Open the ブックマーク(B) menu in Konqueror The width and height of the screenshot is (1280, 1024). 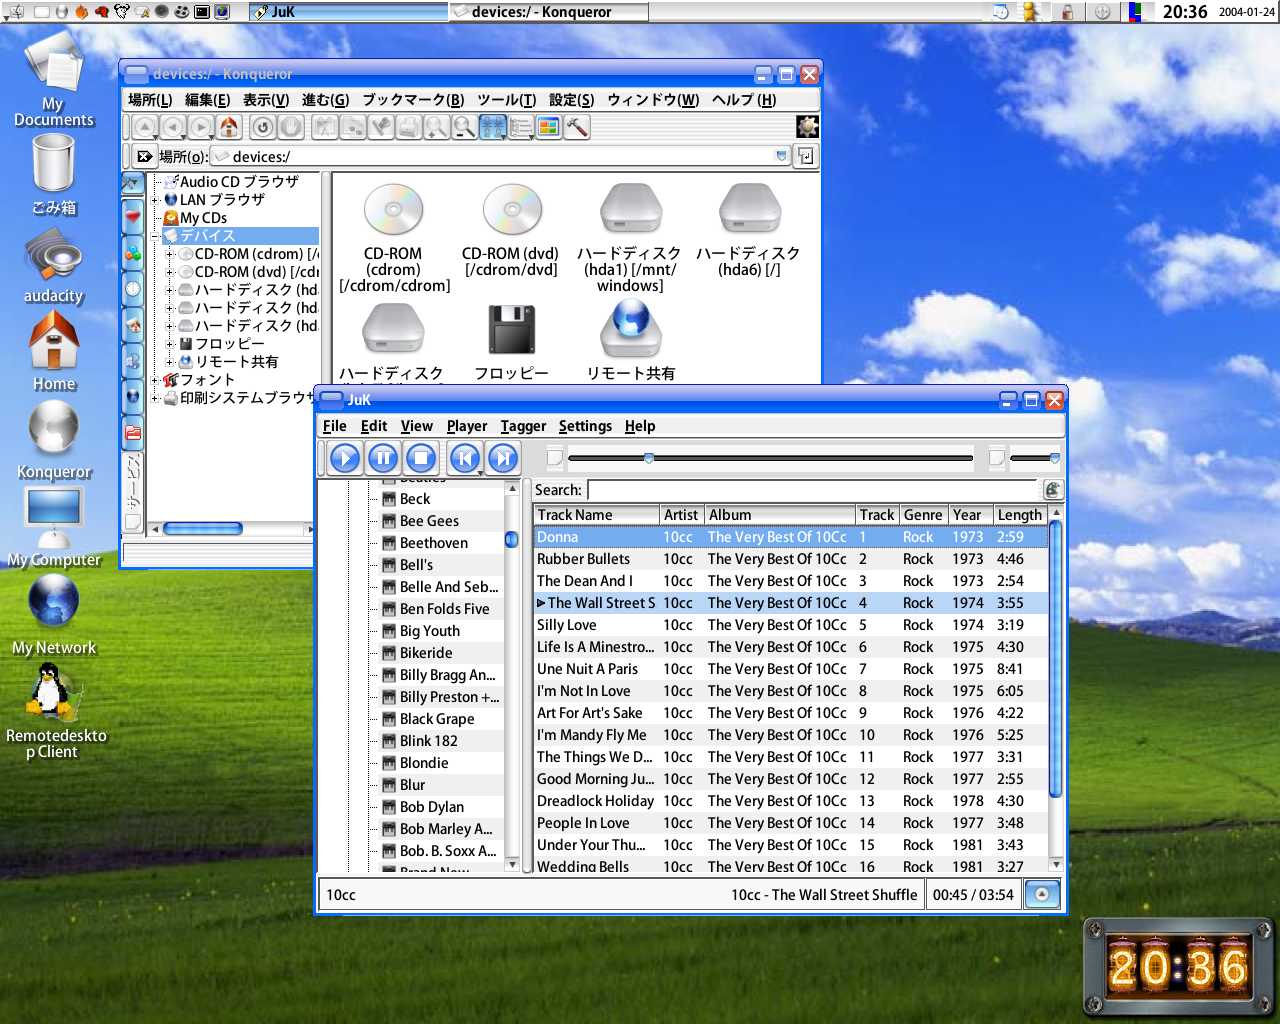pyautogui.click(x=413, y=100)
